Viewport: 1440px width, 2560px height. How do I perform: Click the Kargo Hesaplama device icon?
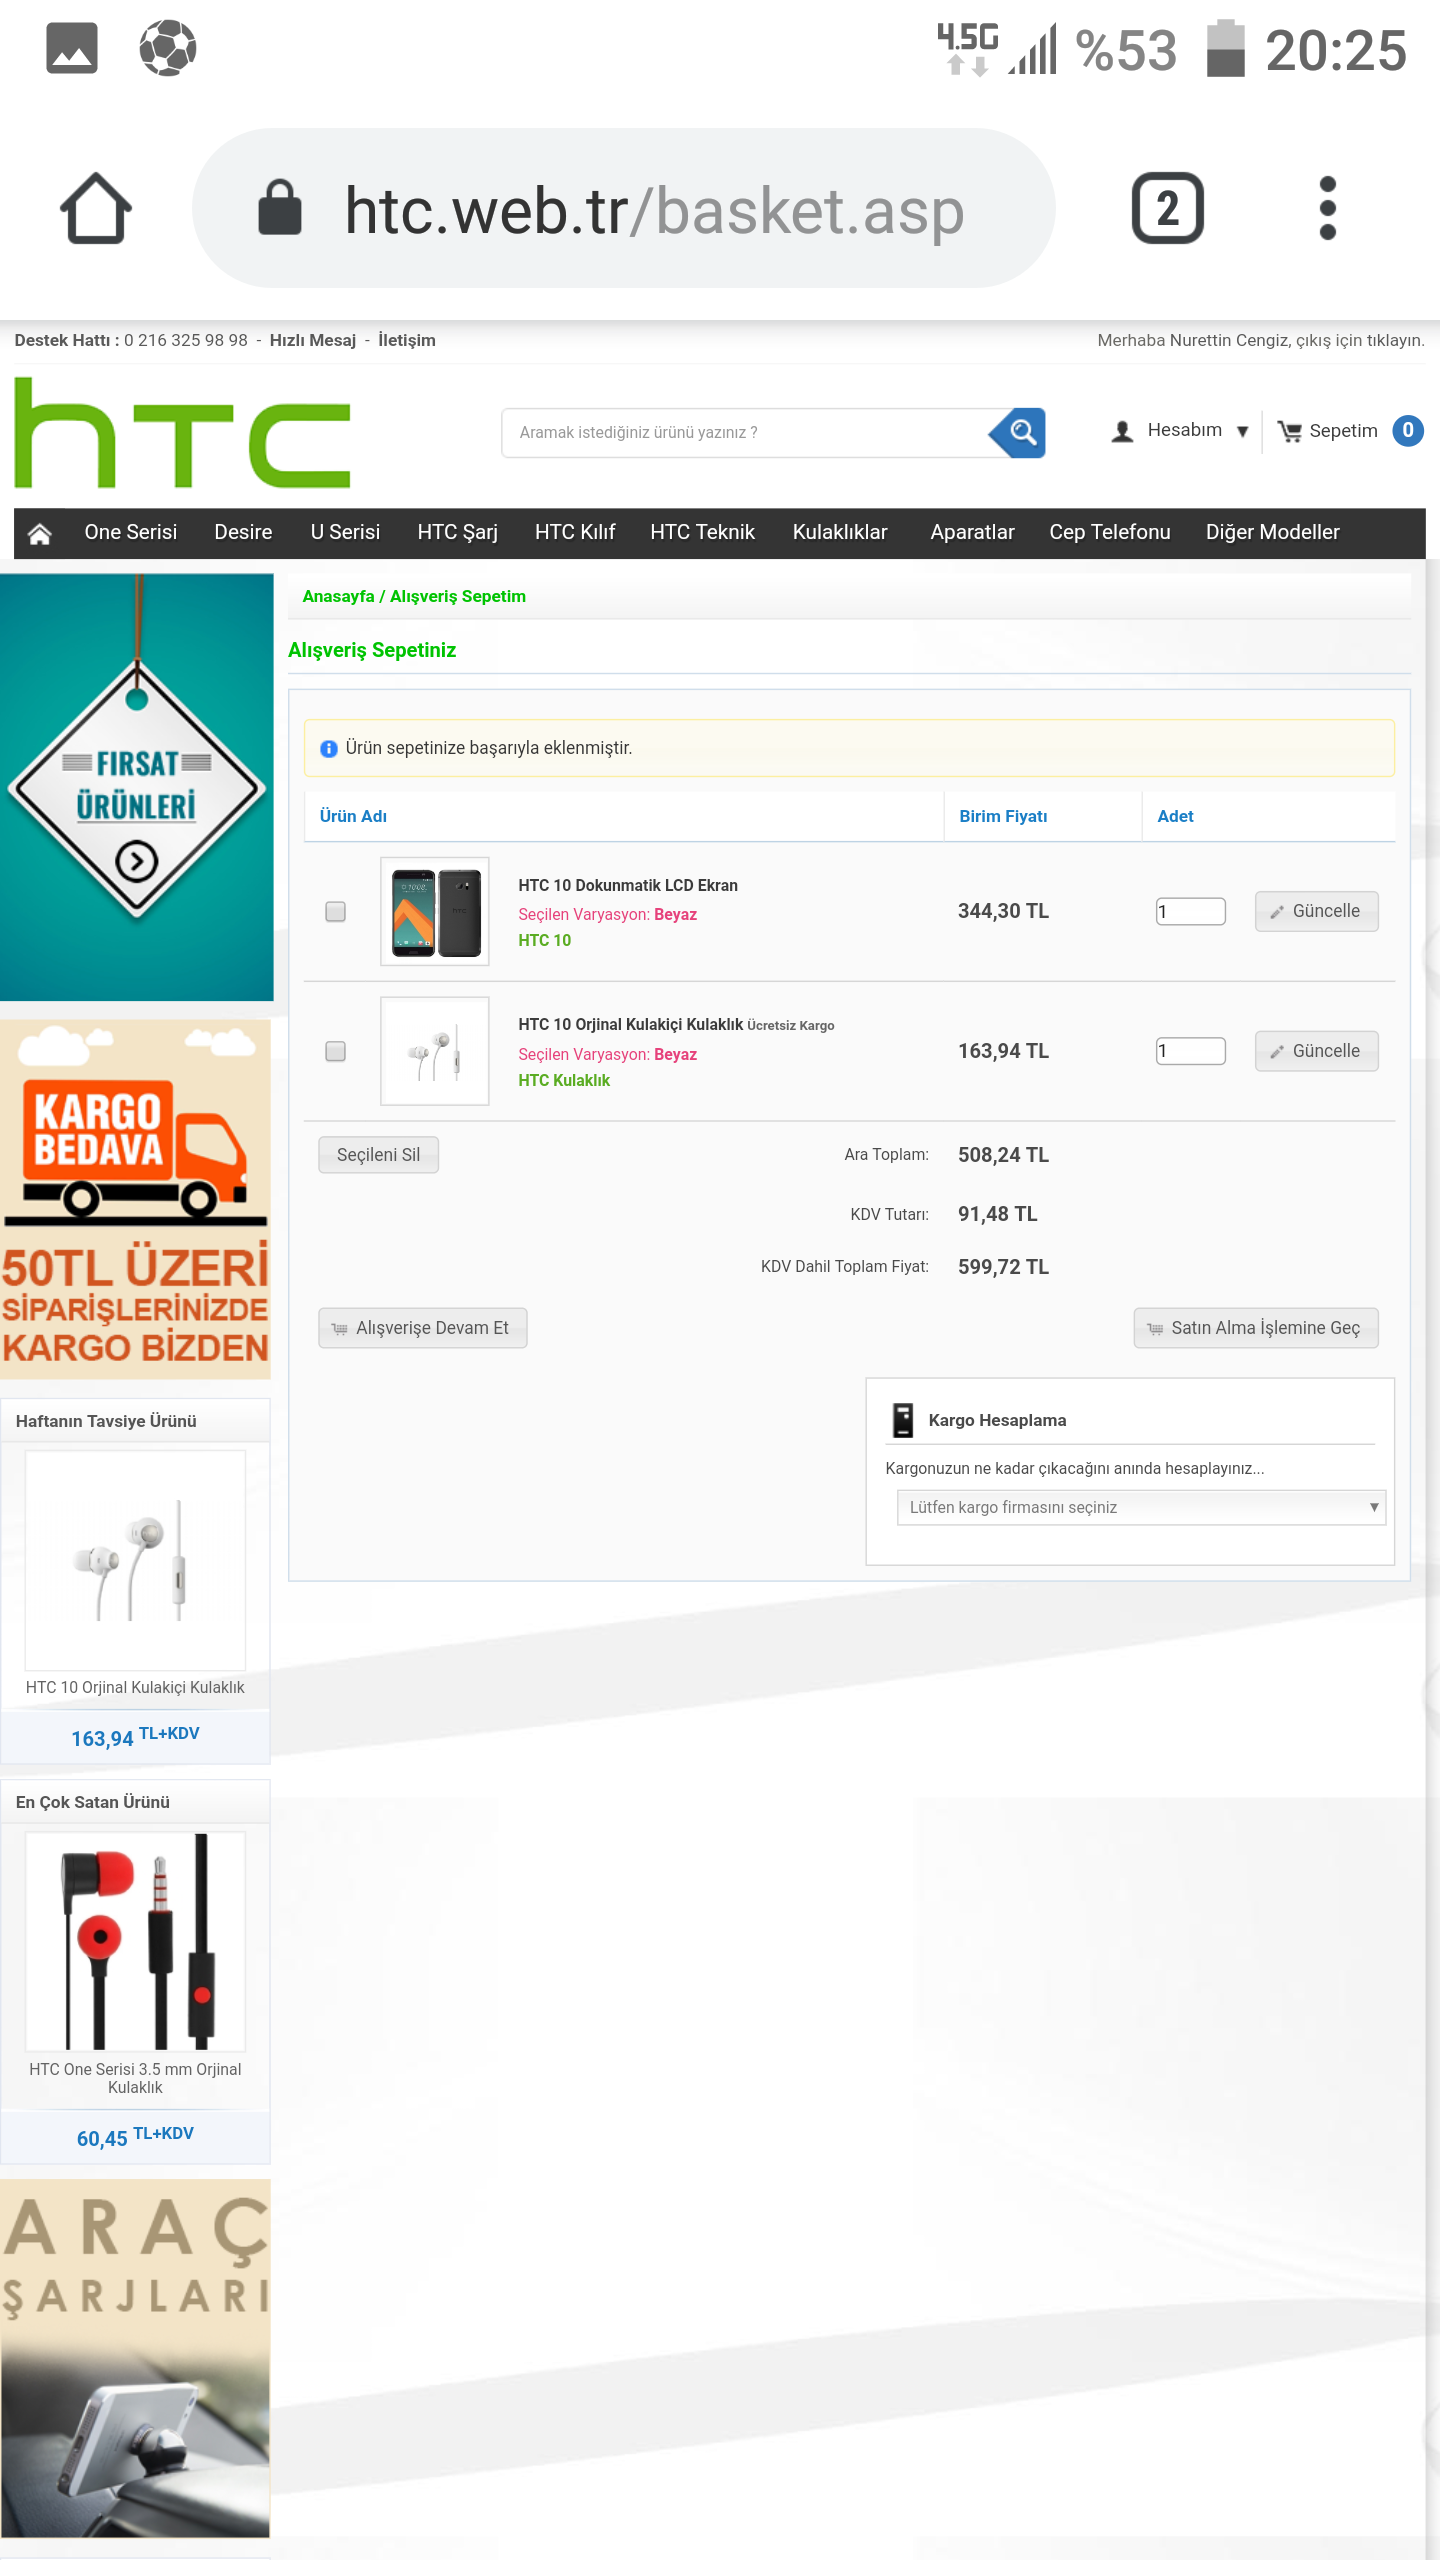tap(903, 1420)
